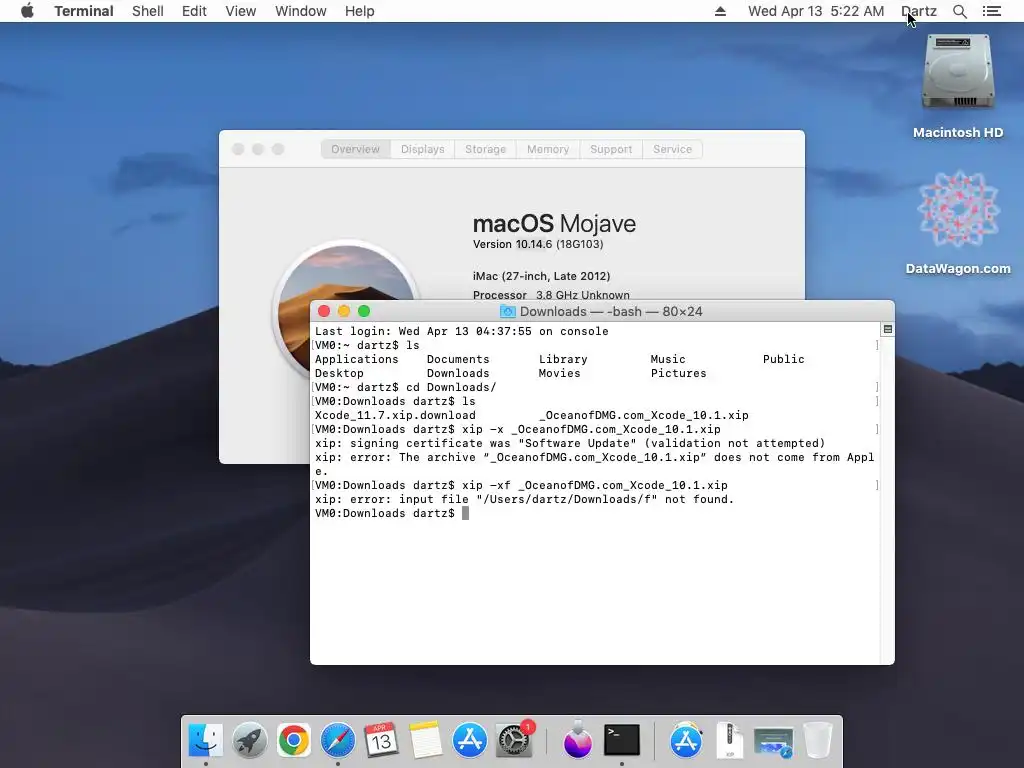Switch to Overview tab in About window
Screen dimensions: 1024x768
point(355,149)
